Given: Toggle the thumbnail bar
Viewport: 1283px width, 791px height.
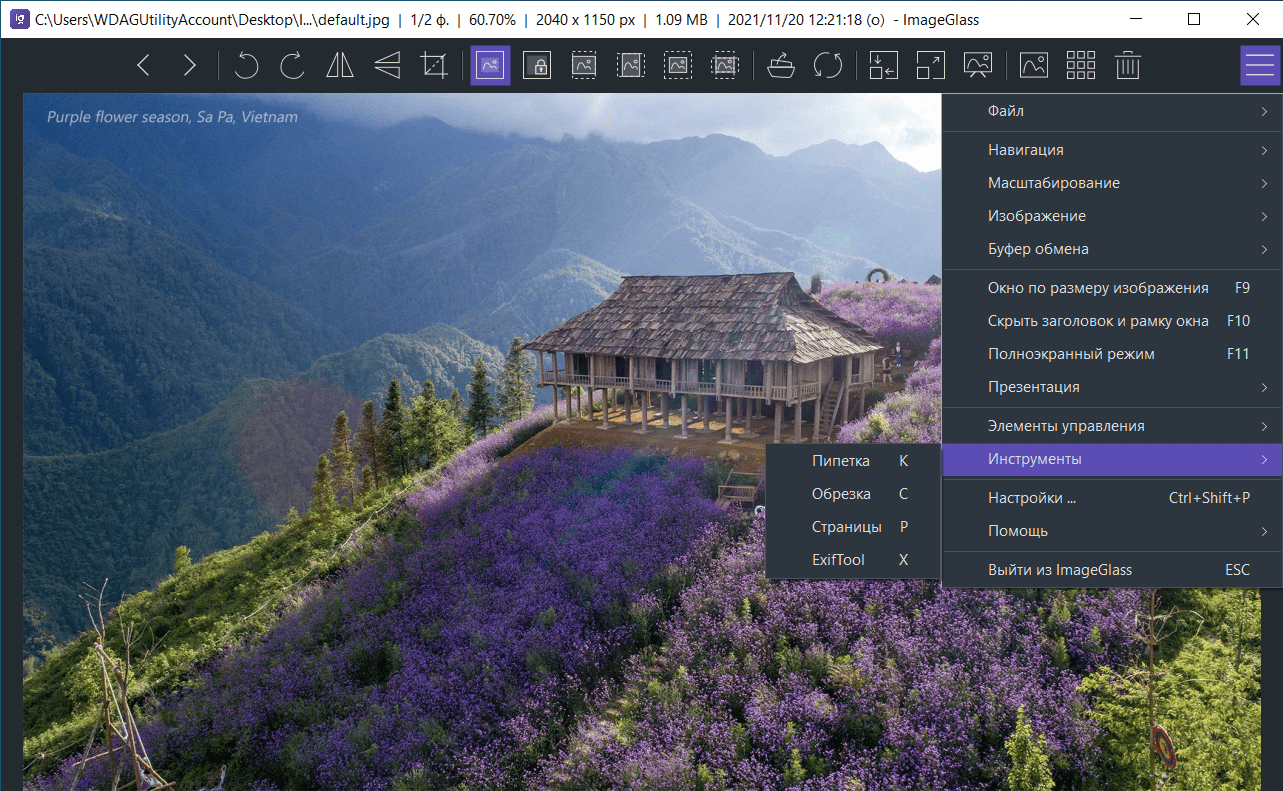Looking at the screenshot, I should coord(1034,66).
